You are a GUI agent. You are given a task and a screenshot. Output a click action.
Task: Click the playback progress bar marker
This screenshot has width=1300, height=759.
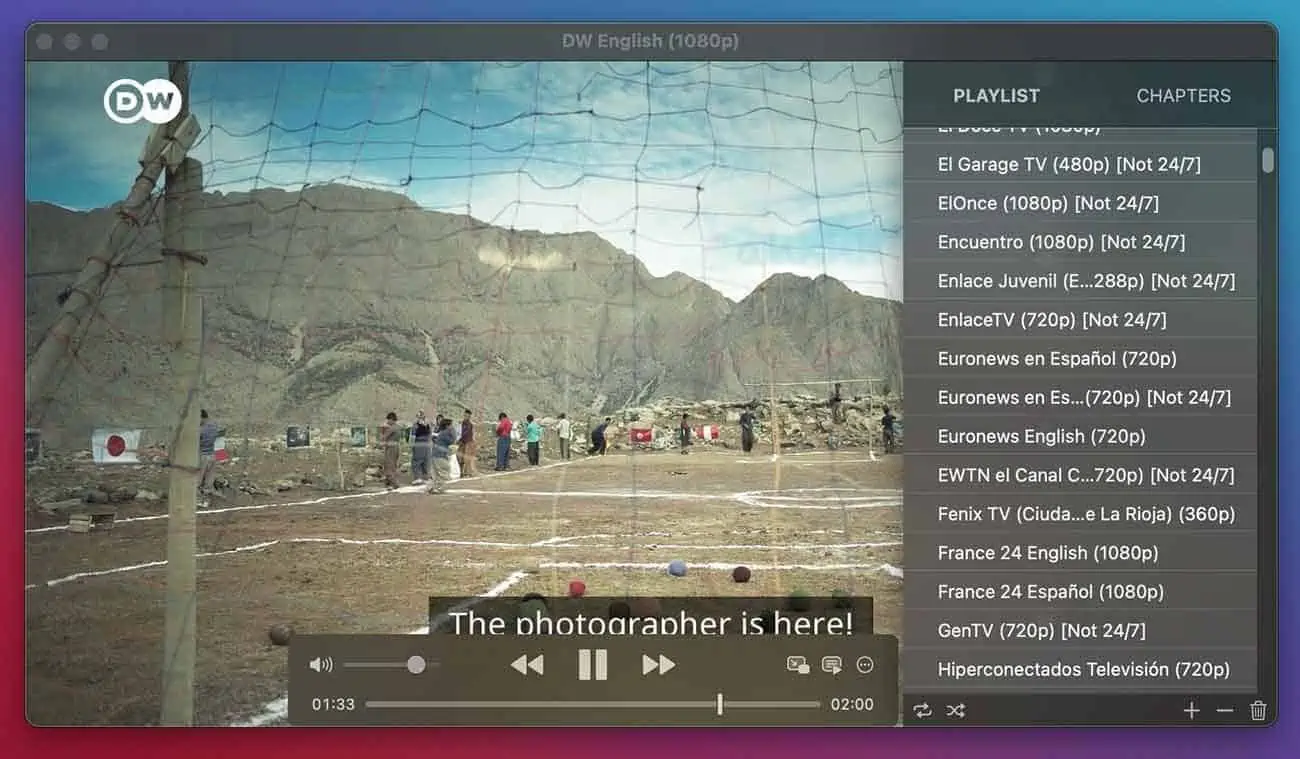pyautogui.click(x=719, y=704)
